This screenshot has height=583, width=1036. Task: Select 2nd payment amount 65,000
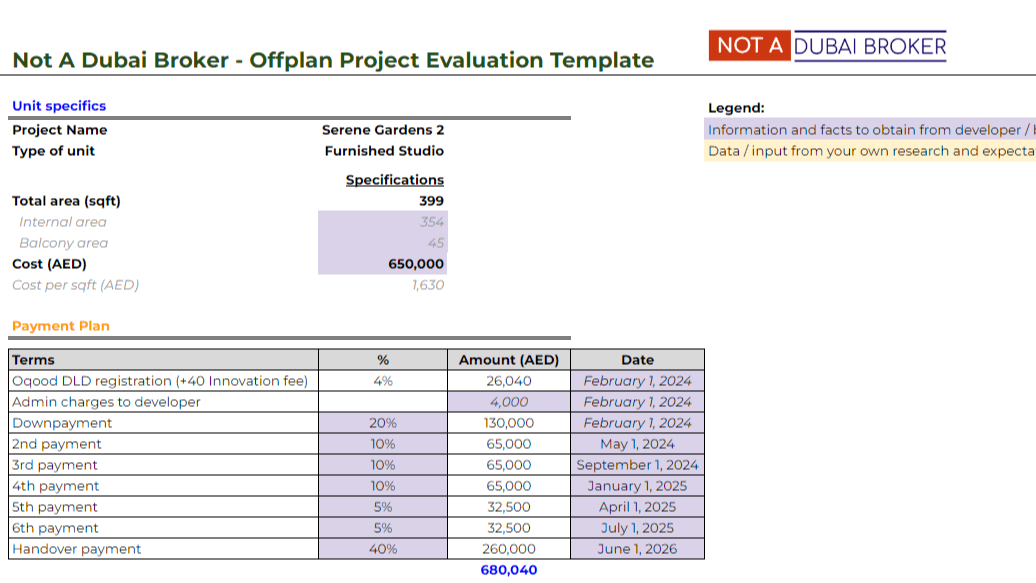point(509,444)
